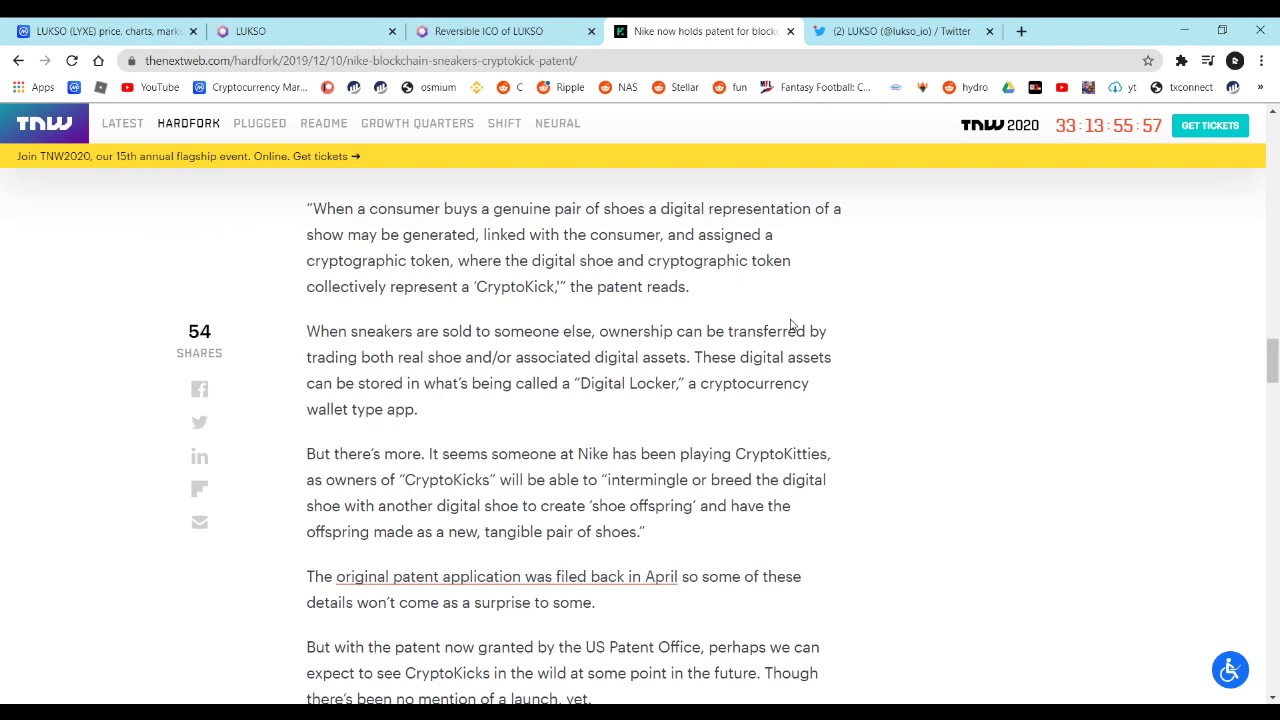The width and height of the screenshot is (1280, 720).
Task: Open the yt bookmark
Action: point(1123,87)
